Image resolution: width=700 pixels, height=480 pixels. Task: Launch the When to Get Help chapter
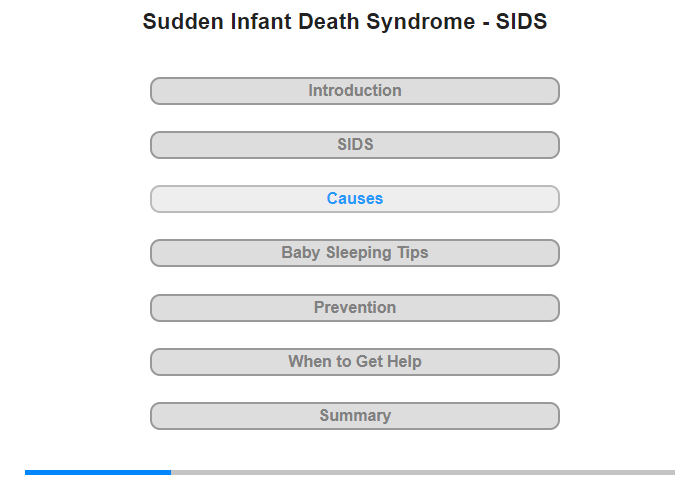pos(354,362)
